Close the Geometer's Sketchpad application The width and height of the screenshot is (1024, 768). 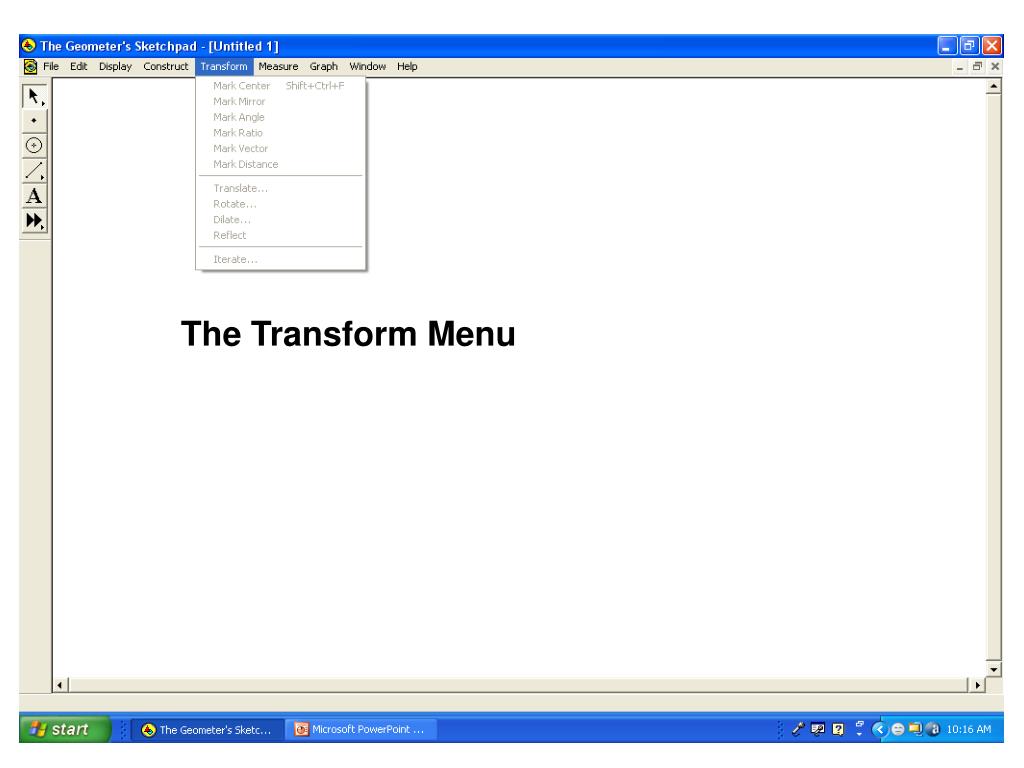(991, 46)
